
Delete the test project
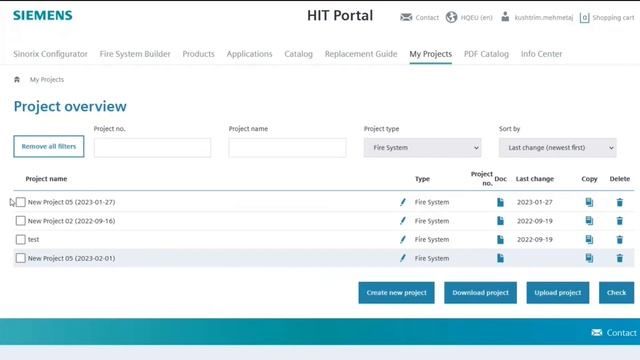tap(620, 240)
